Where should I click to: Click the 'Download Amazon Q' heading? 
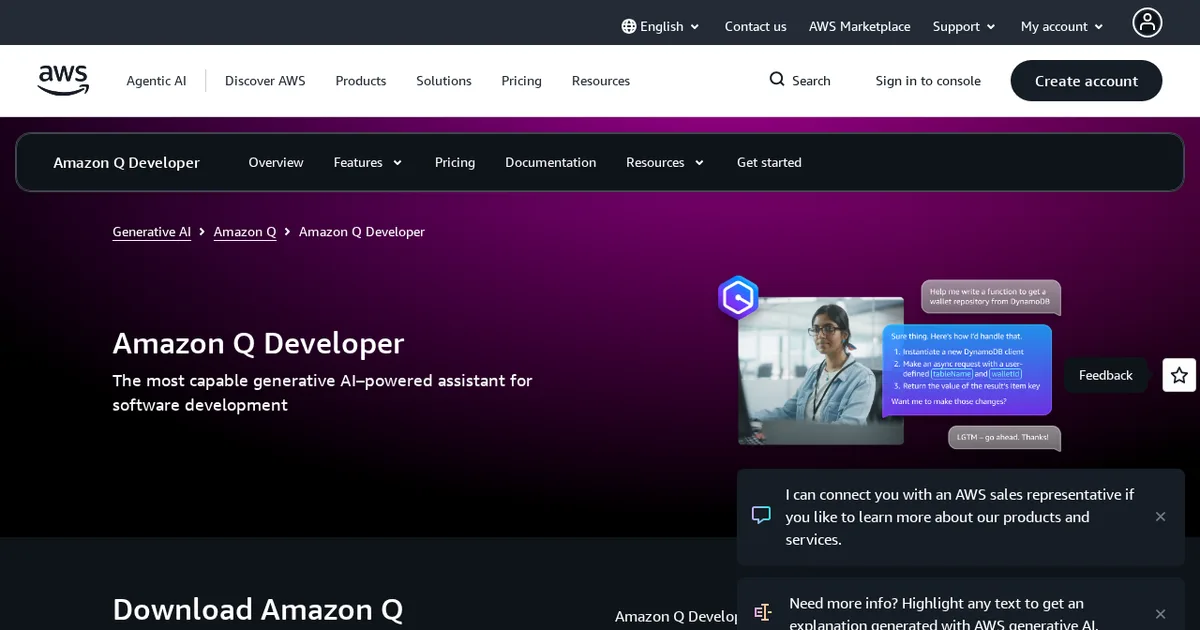[x=258, y=609]
